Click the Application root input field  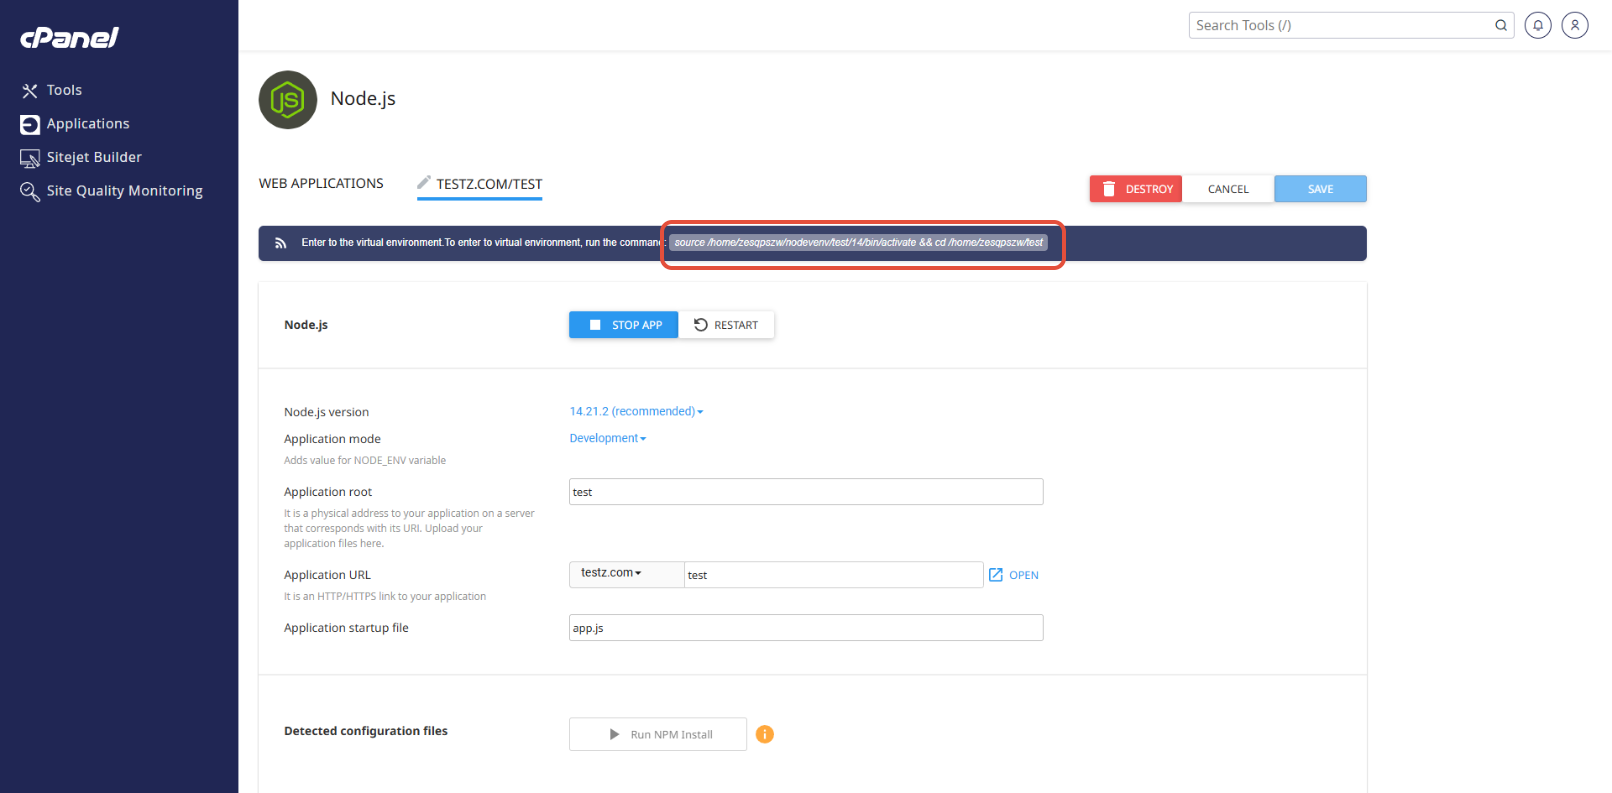click(806, 492)
